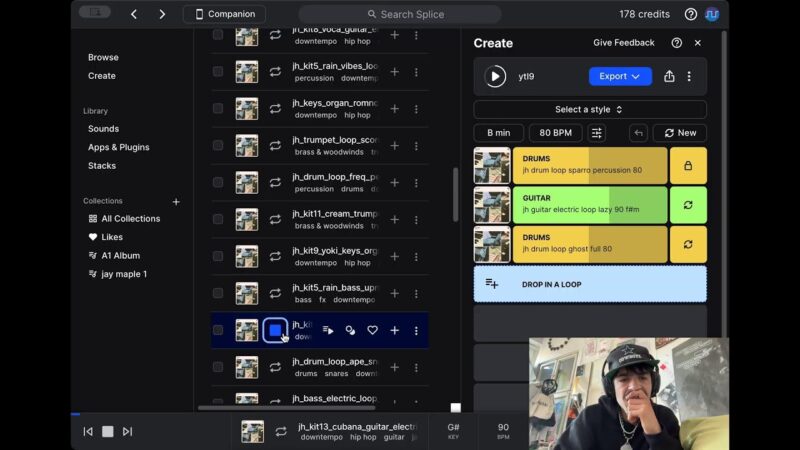
Task: Open the Select a style dropdown
Action: coord(589,109)
